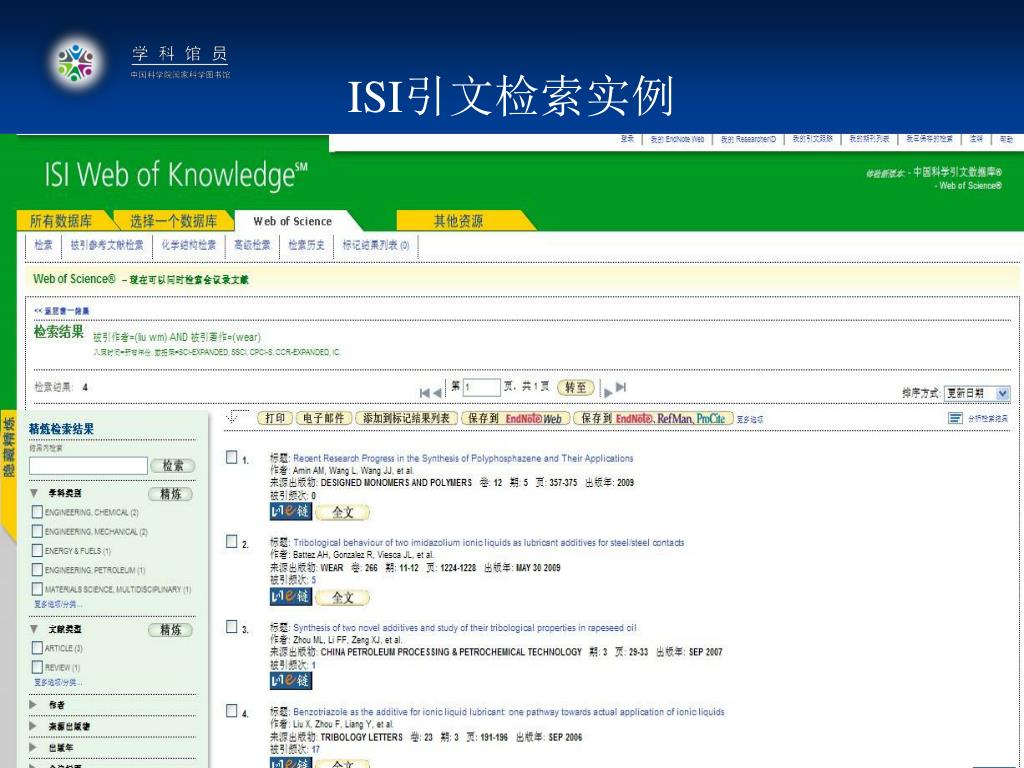Image resolution: width=1024 pixels, height=768 pixels.
Task: Switch to 其他资源 tab
Action: click(458, 221)
